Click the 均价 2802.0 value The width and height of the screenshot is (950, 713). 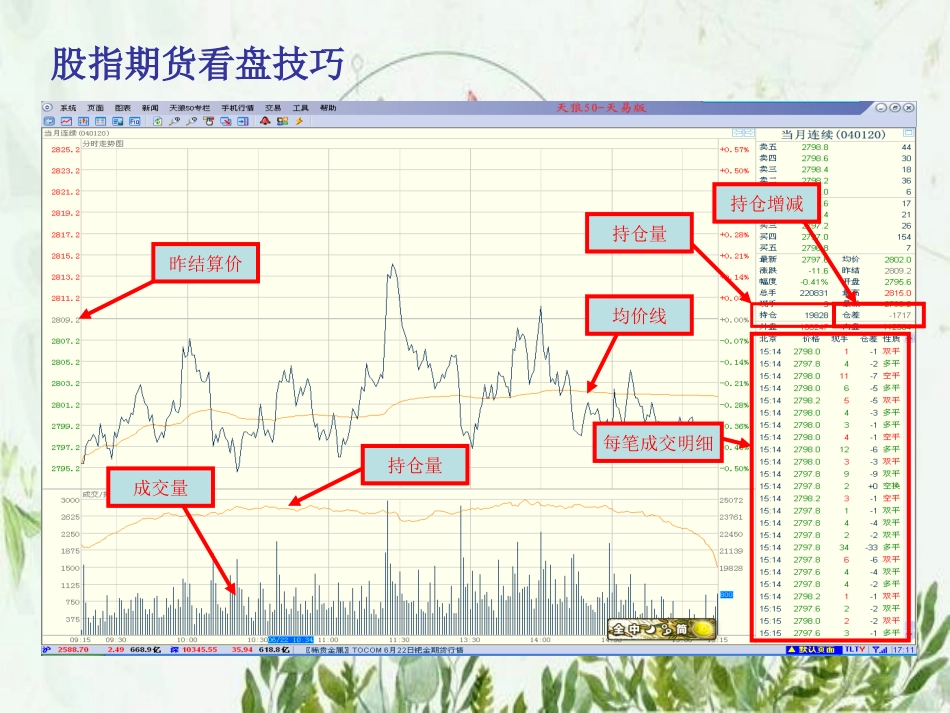(897, 259)
